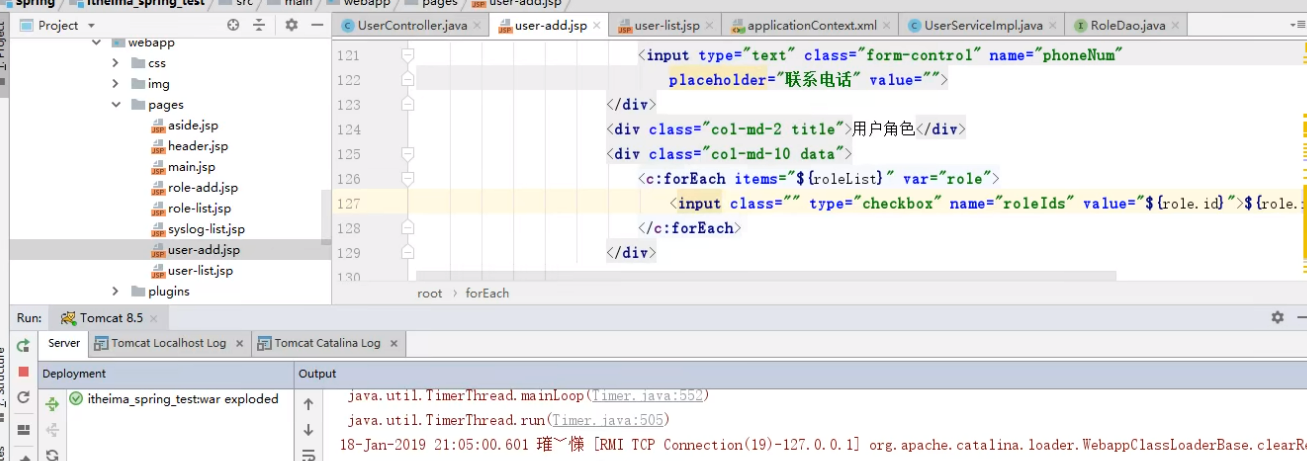The image size is (1307, 461).
Task: Click the 用户角色 text on line 124
Action: (883, 129)
